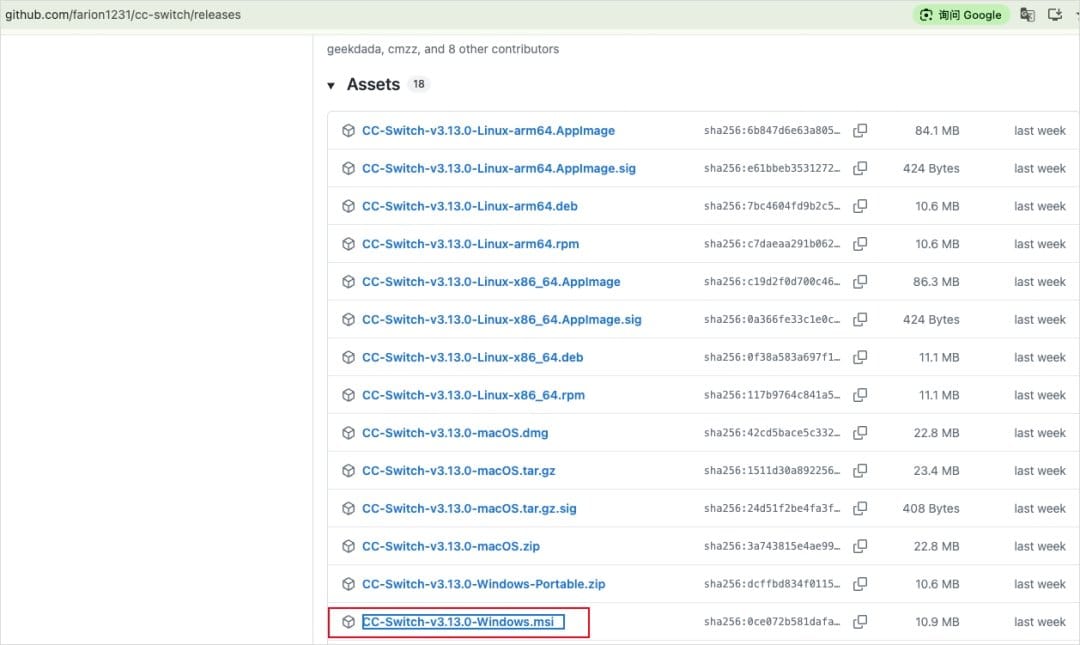Click the Ask Google button
This screenshot has width=1080, height=645.
point(961,14)
